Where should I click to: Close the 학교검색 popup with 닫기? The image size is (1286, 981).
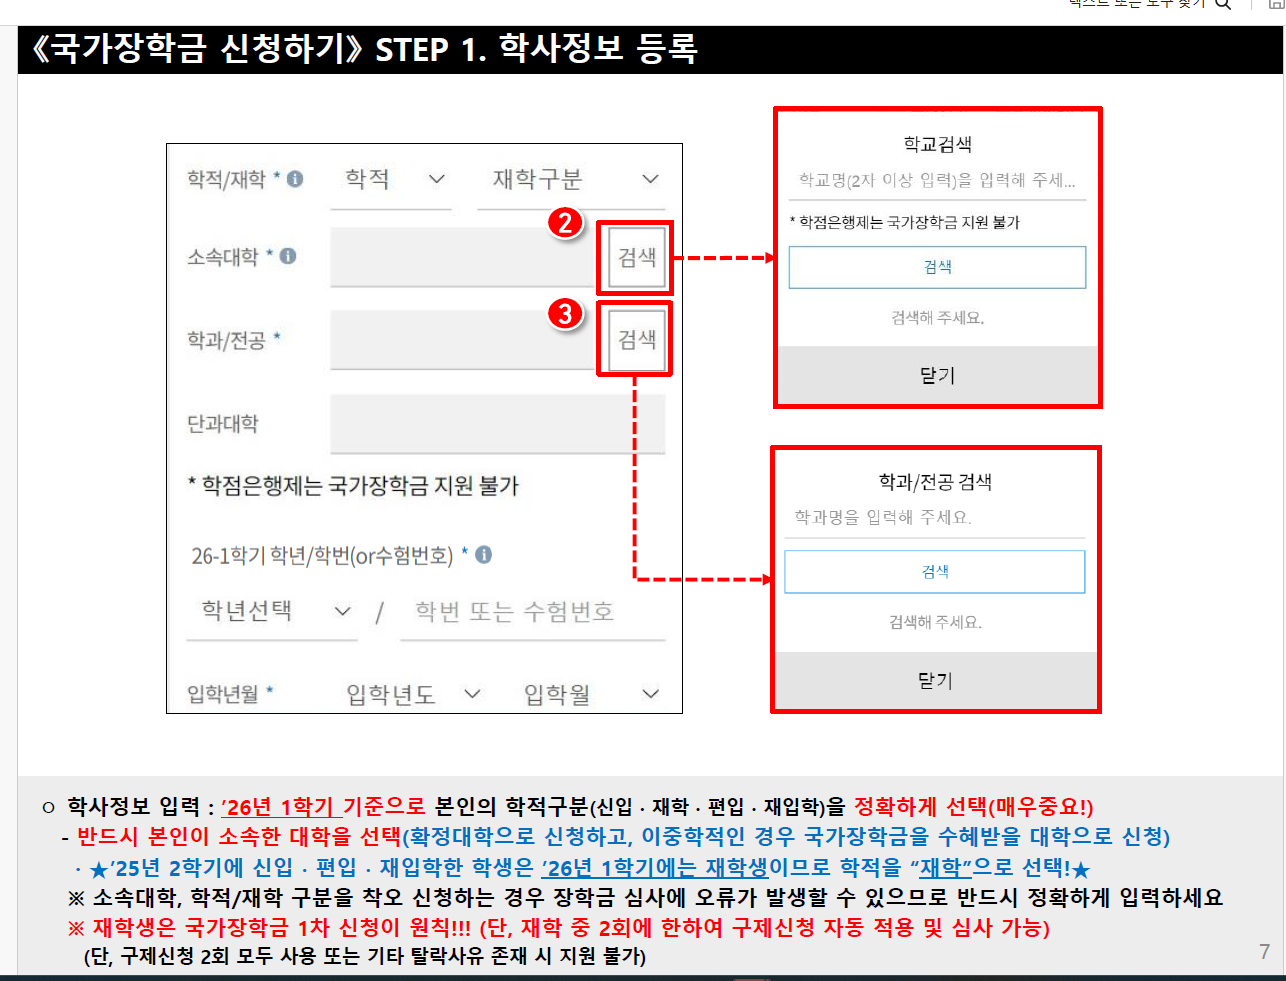936,375
